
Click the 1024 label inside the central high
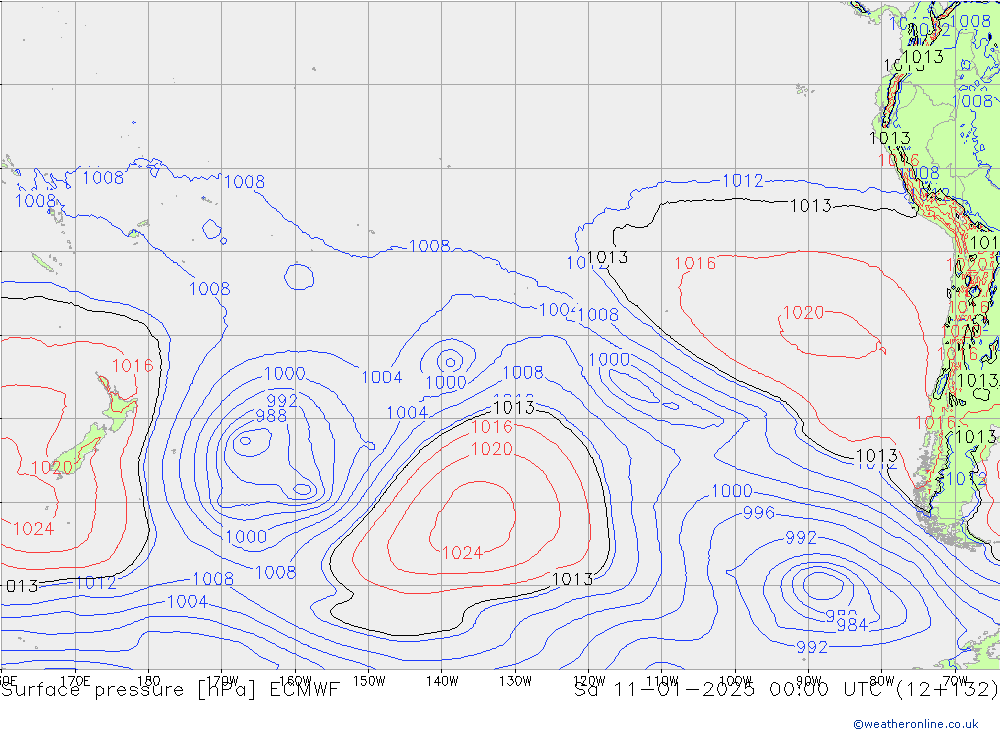coord(462,552)
